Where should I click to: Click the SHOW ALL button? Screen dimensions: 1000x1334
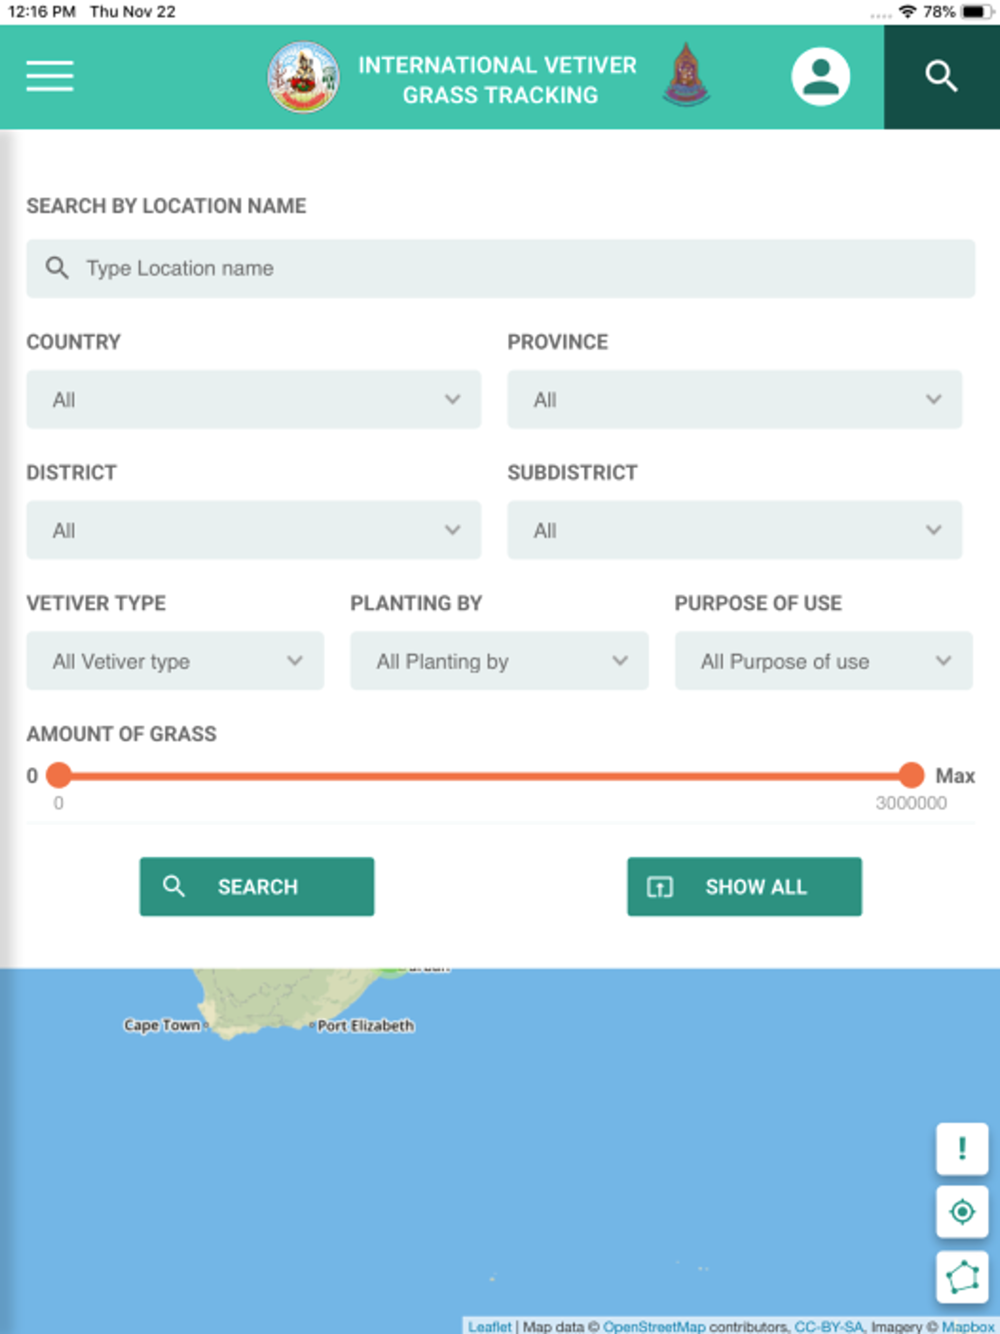745,886
